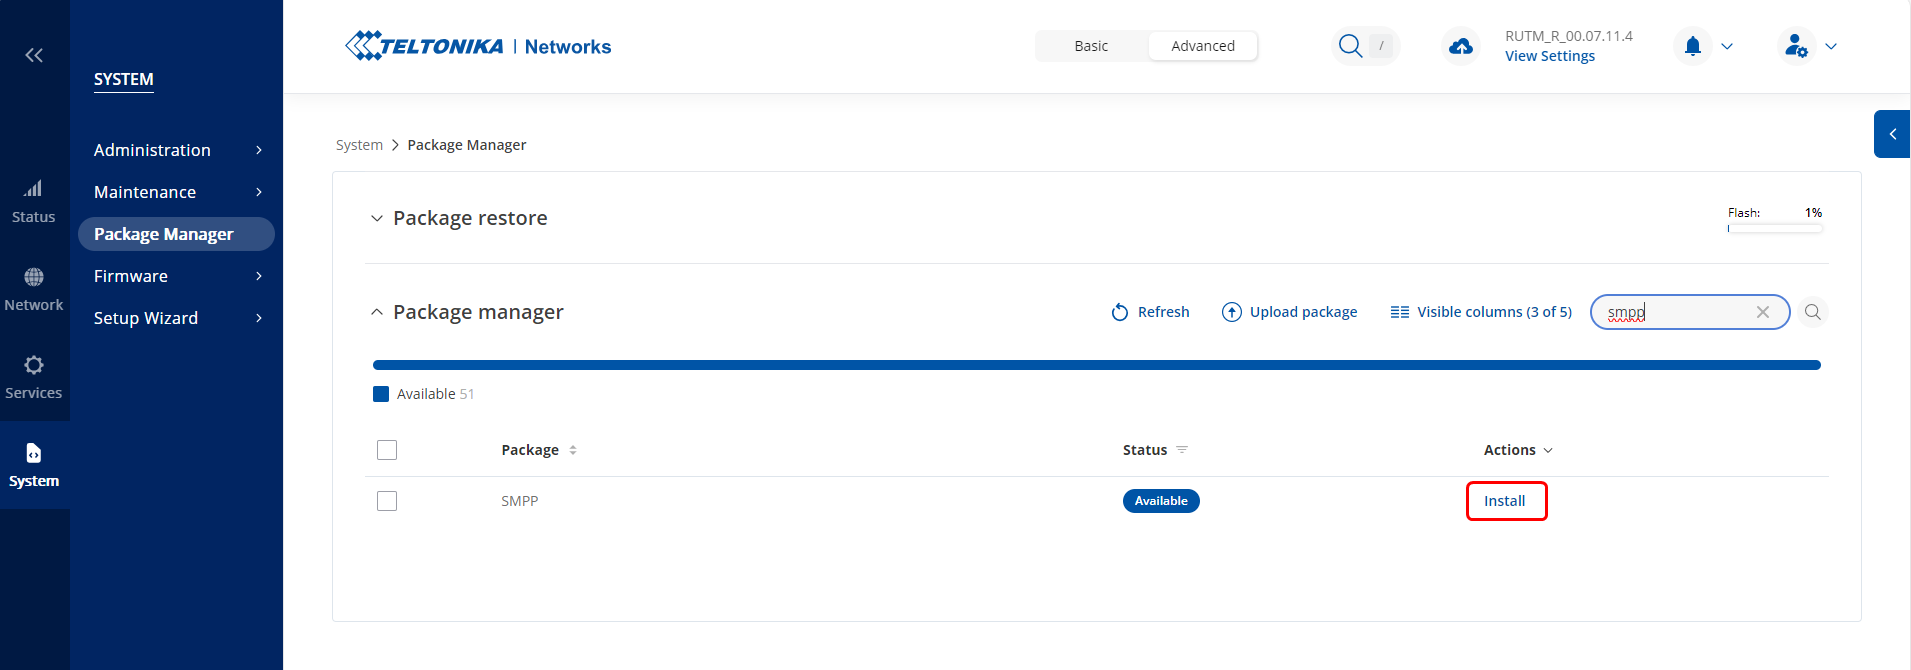Open the Actions column dropdown
1911x670 pixels.
click(x=1517, y=450)
